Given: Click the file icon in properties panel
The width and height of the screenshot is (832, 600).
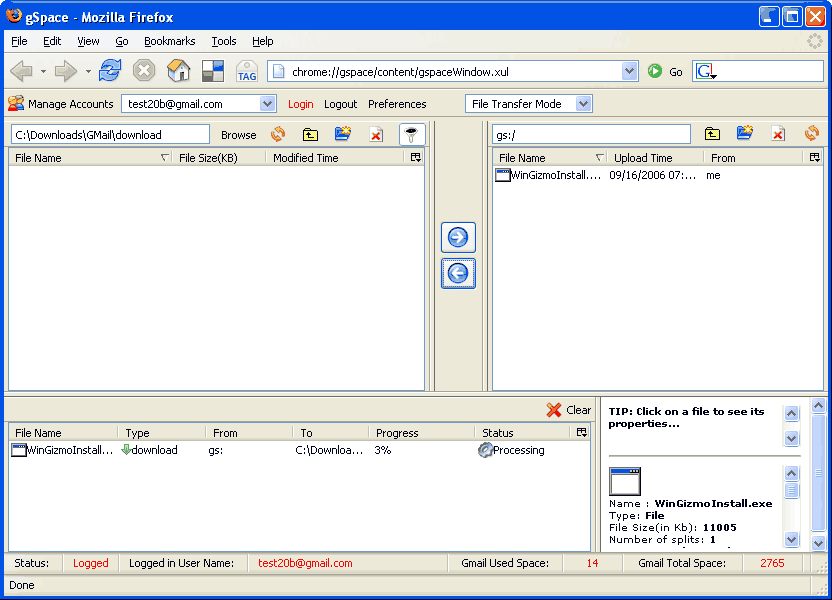Looking at the screenshot, I should [625, 481].
